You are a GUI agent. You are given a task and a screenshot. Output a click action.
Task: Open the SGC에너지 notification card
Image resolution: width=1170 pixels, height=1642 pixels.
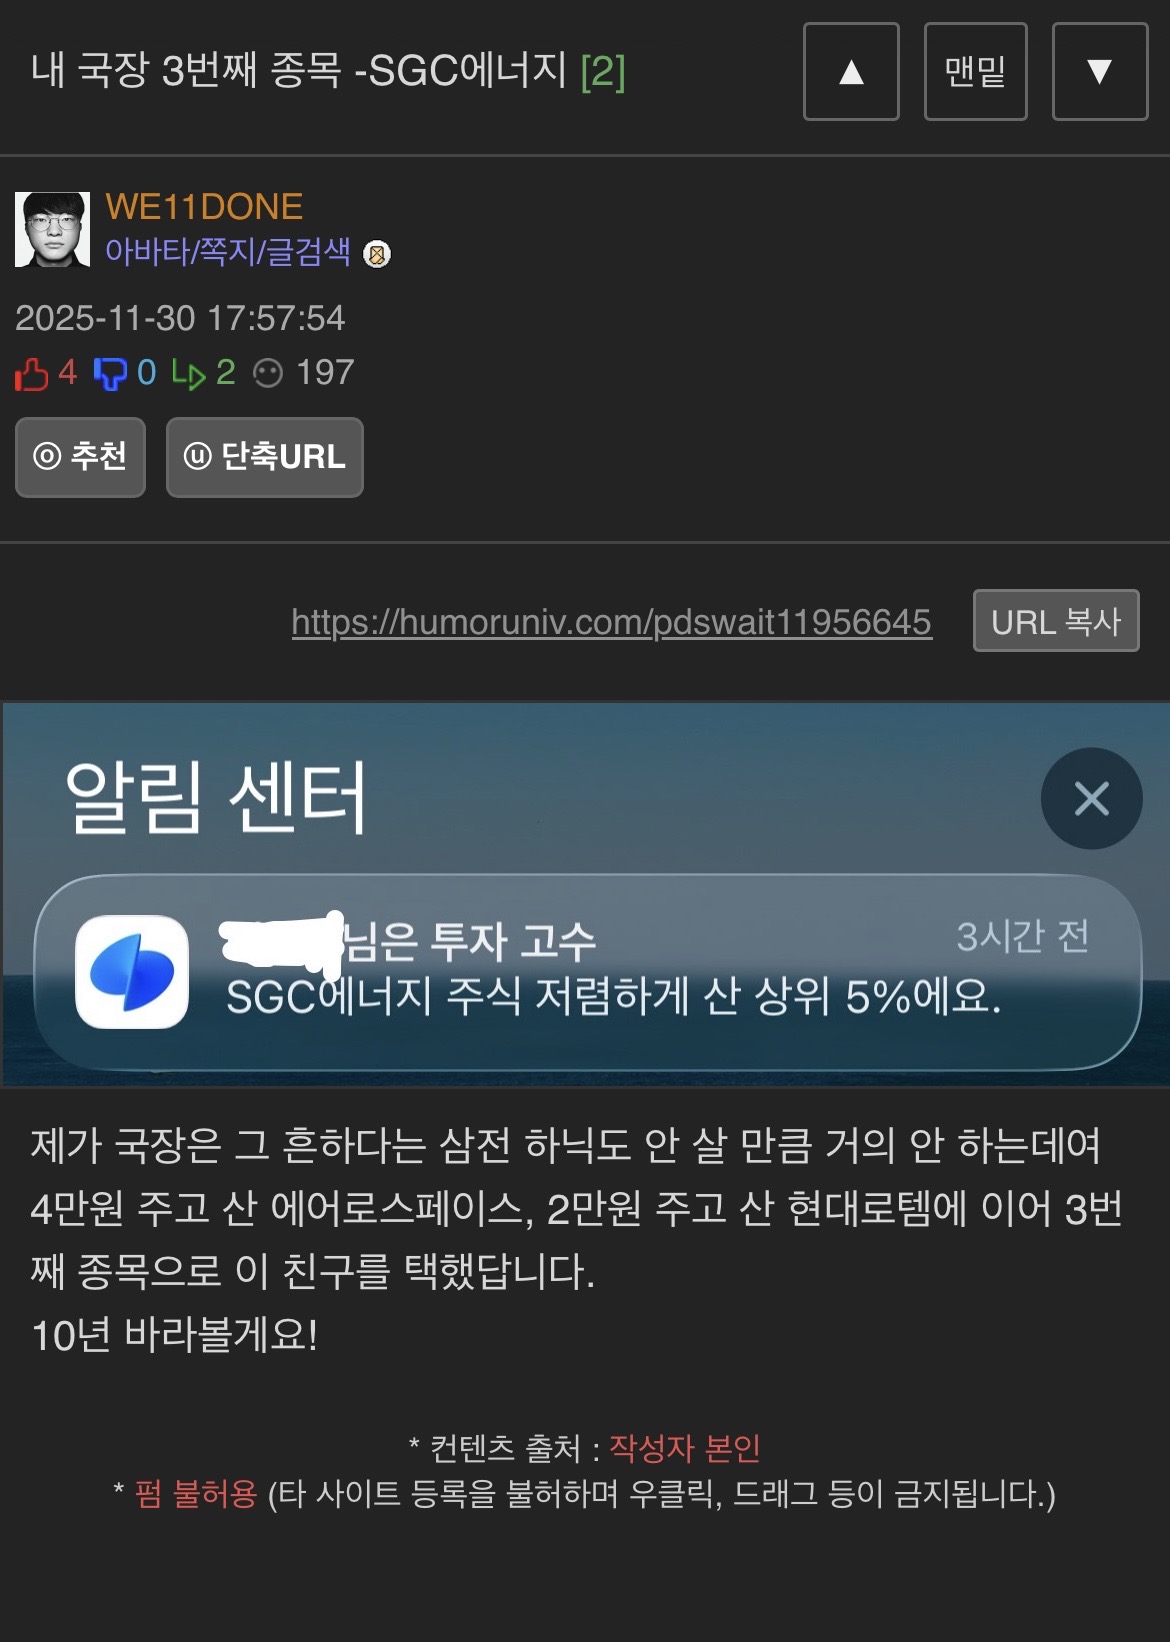click(588, 973)
